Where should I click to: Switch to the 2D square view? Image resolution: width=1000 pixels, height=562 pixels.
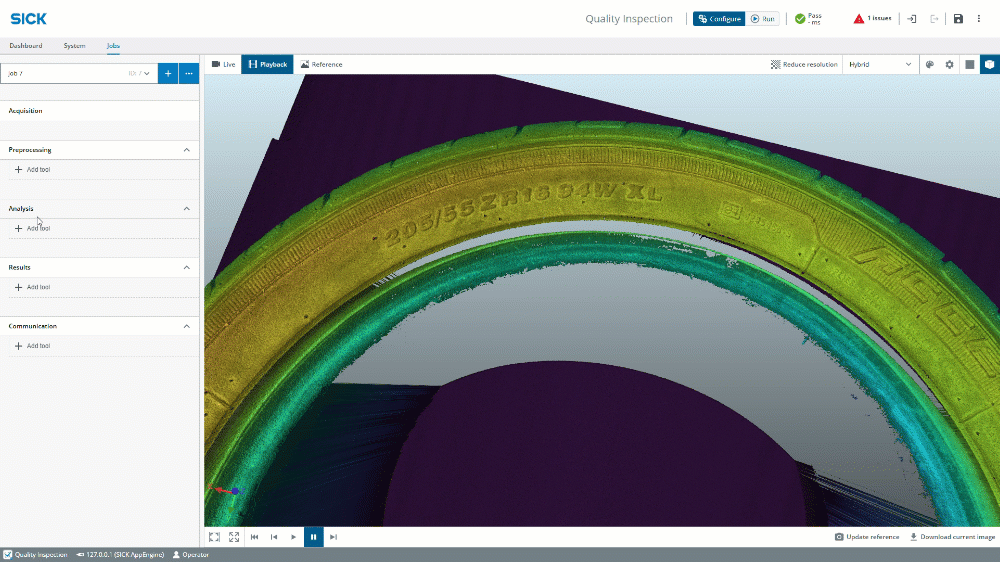click(x=969, y=64)
